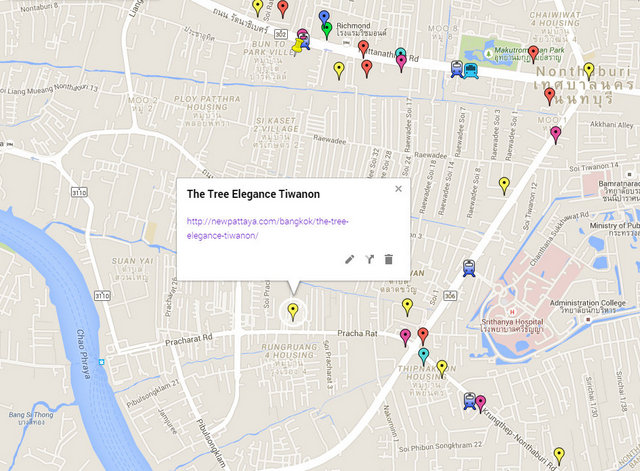Click the magenta pin below the teal Rattanathibet pin

[402, 63]
